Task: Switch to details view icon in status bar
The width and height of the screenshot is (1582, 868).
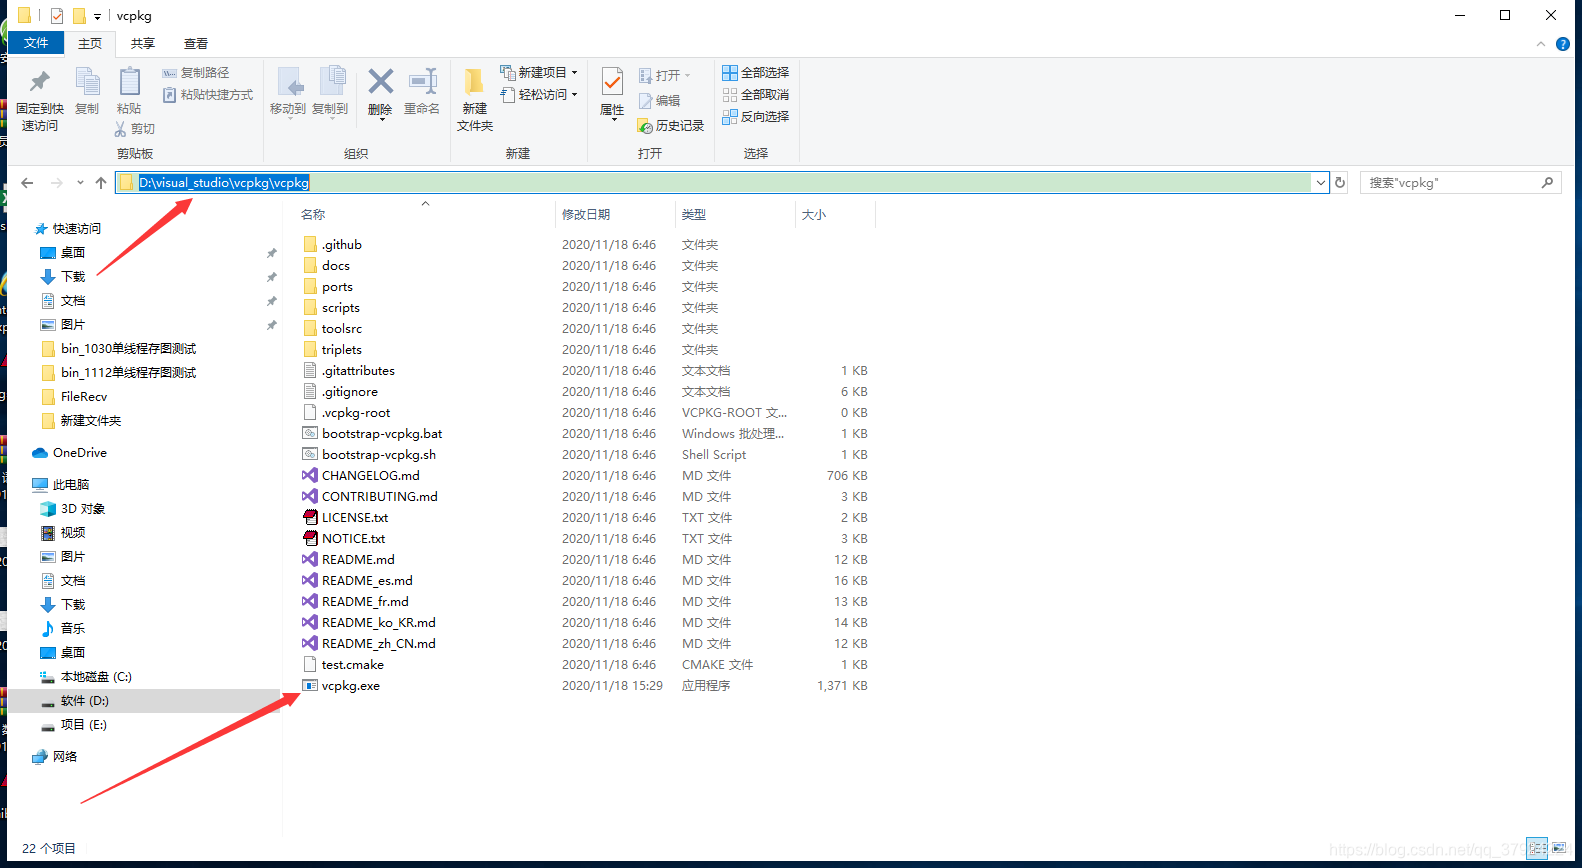Action: (1537, 848)
